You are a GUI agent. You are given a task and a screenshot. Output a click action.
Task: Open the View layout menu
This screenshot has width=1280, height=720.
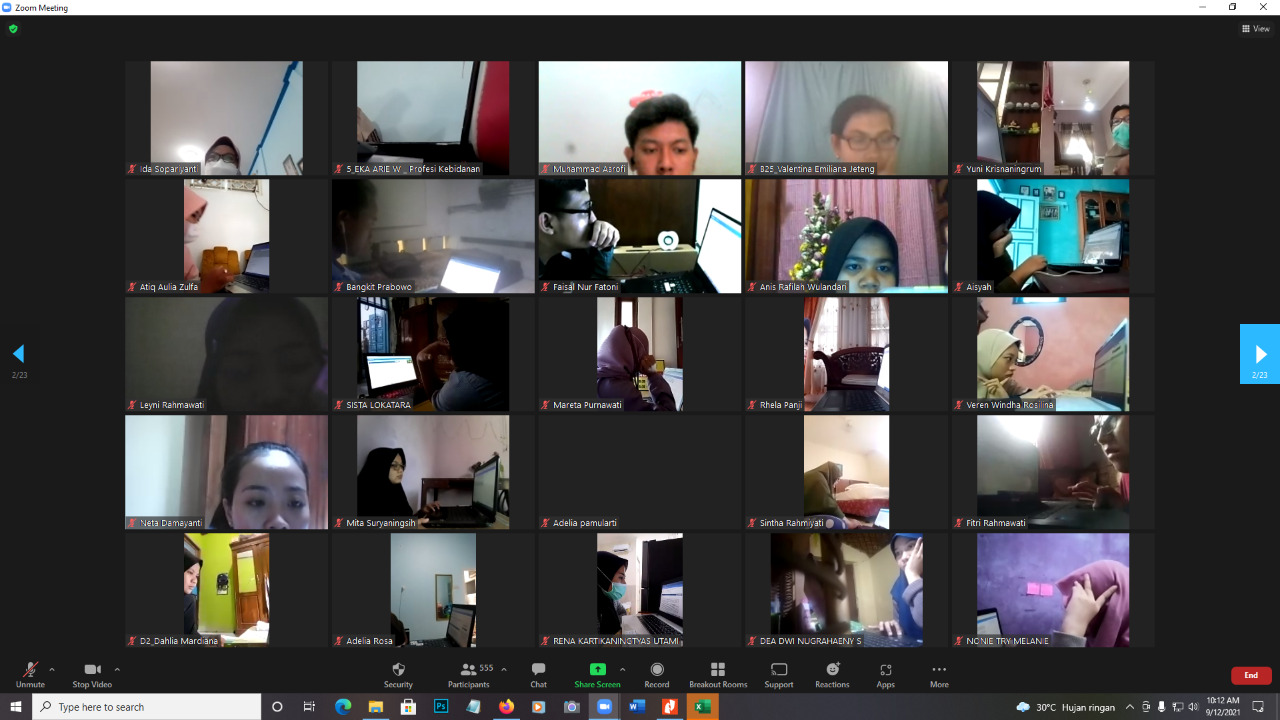click(x=1256, y=29)
